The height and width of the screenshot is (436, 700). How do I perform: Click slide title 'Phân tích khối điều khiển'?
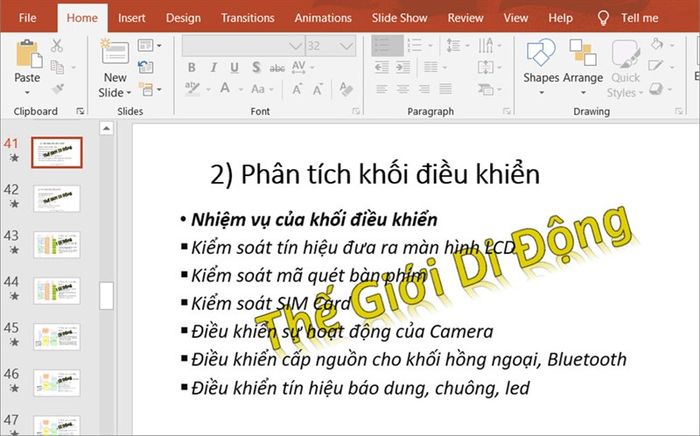390,174
